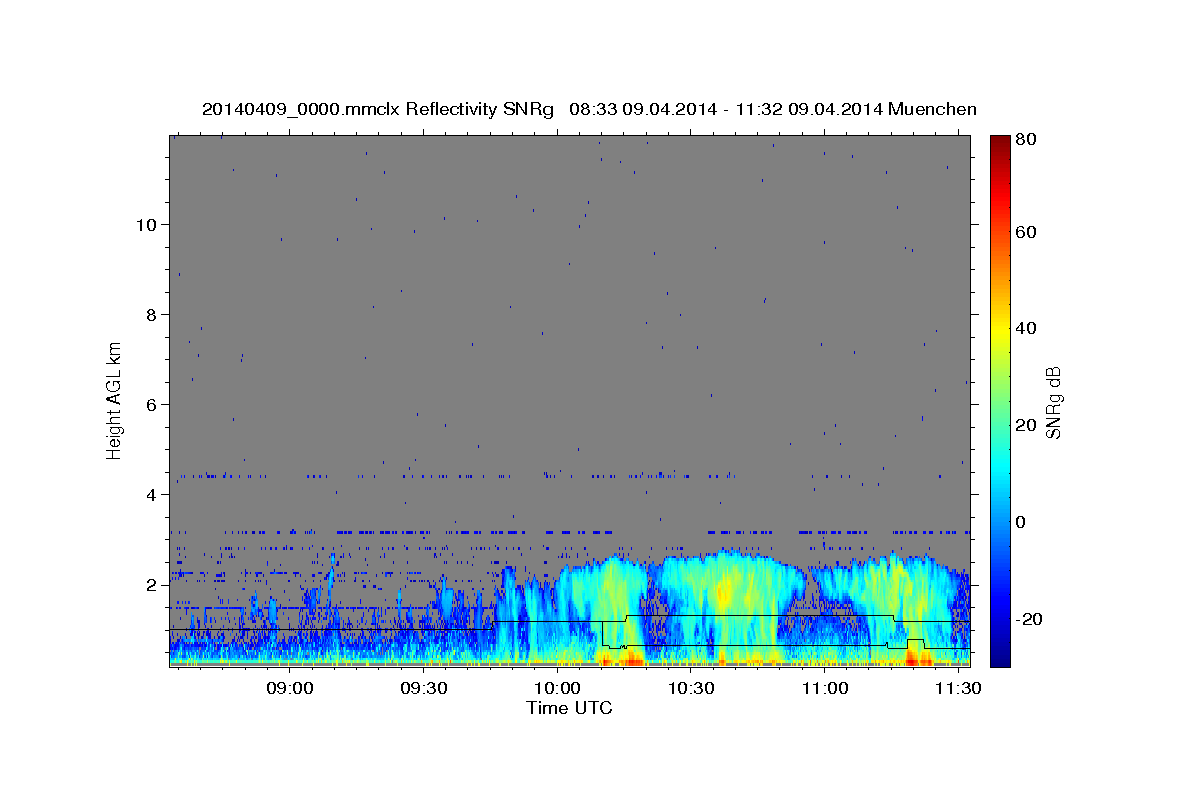Click the plot title starting '20140409_0000.mmclx Reflectivity SNRg'
The height and width of the screenshot is (800, 1200).
point(589,109)
